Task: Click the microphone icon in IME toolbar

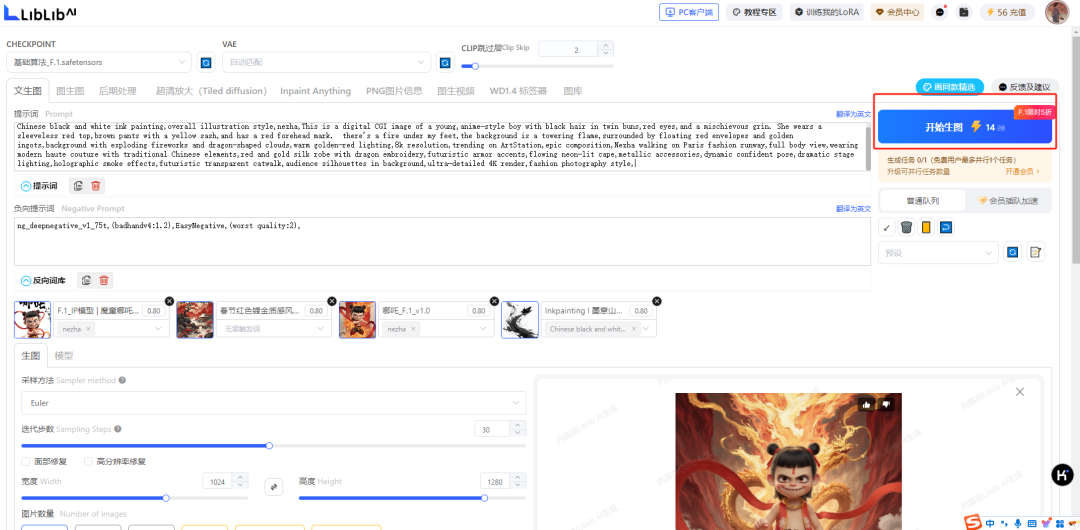Action: 1018,523
